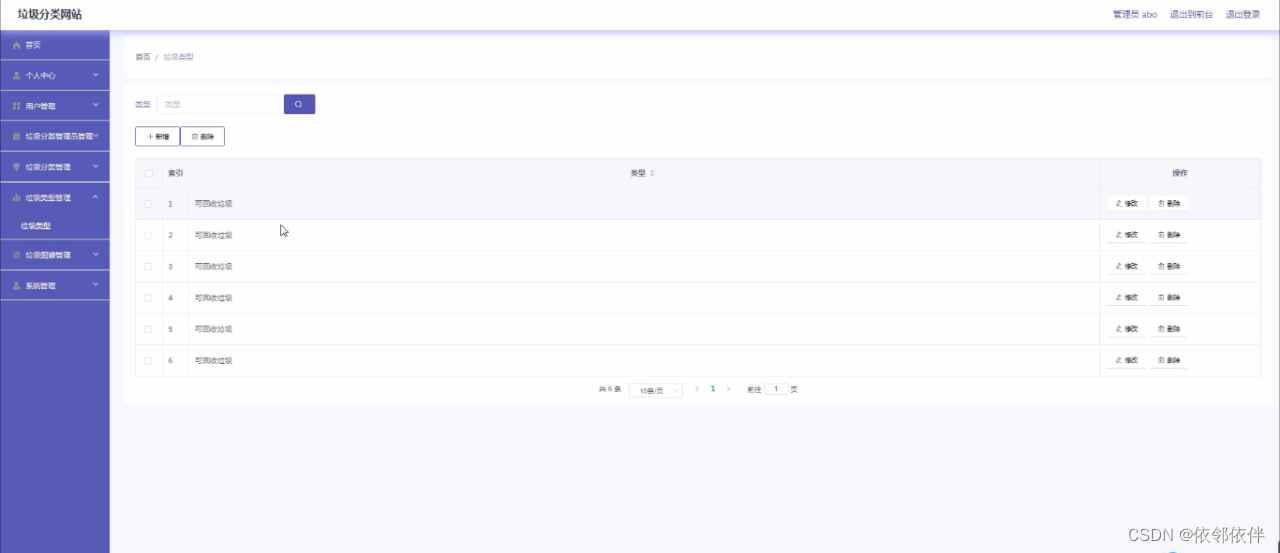The width and height of the screenshot is (1280, 553).
Task: Click 首页 in the breadcrumb
Action: coord(143,57)
